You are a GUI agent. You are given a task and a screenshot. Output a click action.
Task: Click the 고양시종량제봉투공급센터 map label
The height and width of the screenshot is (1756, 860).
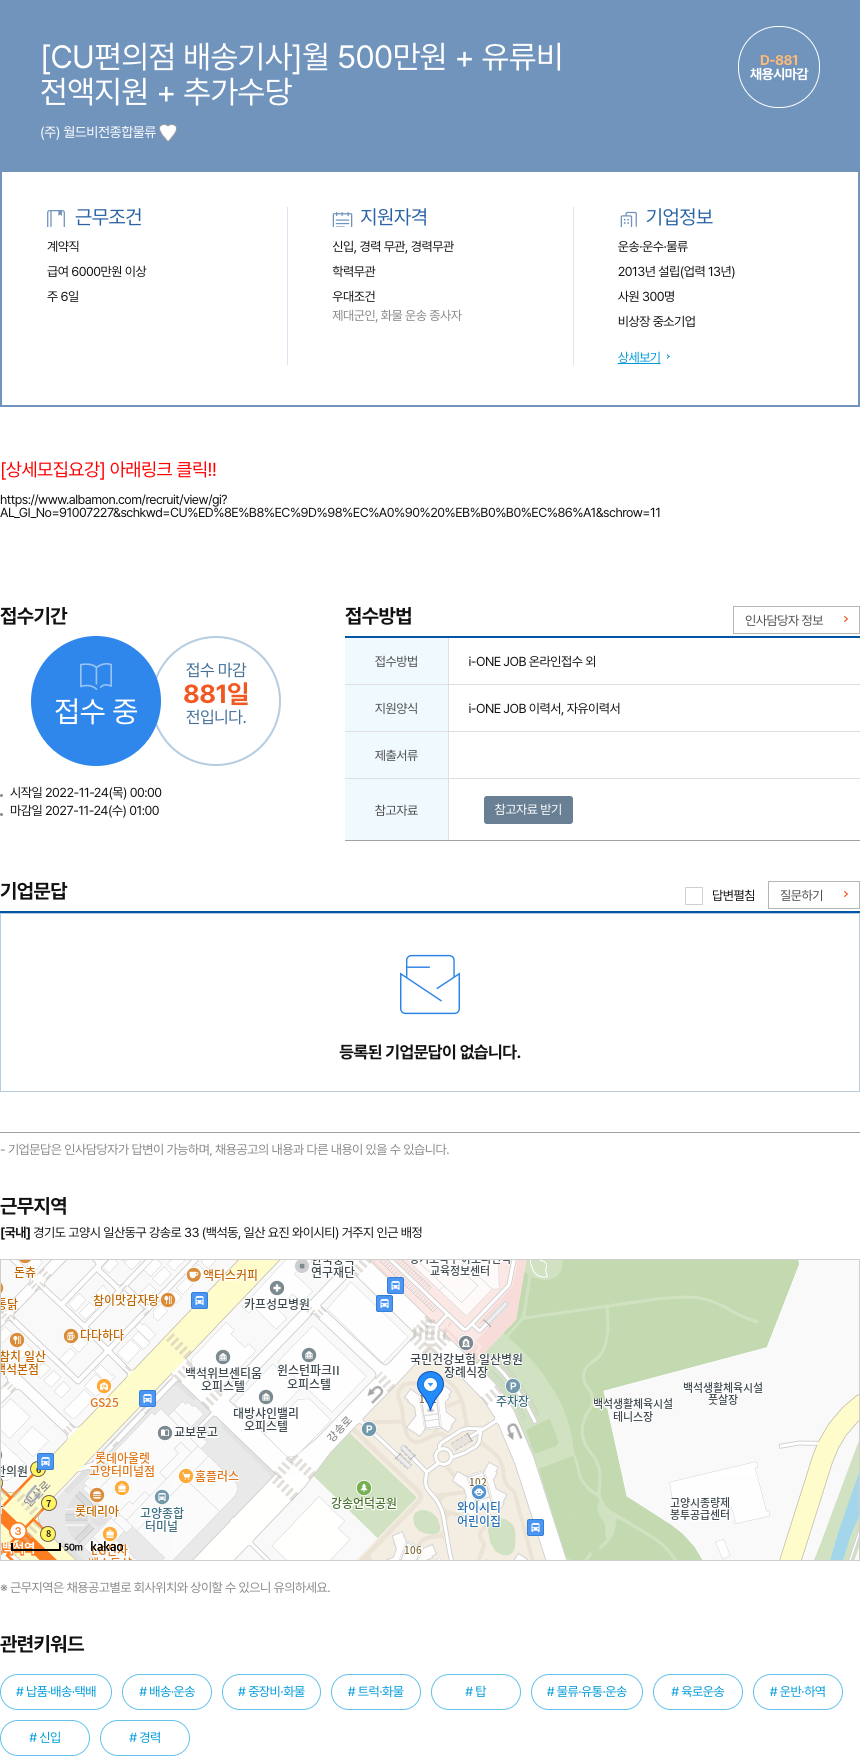[700, 1509]
